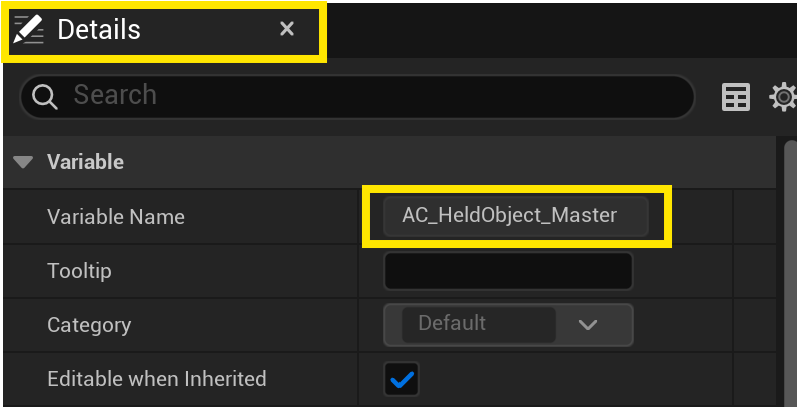Image resolution: width=797 pixels, height=407 pixels.
Task: Click the Details panel pencil icon
Action: [30, 30]
